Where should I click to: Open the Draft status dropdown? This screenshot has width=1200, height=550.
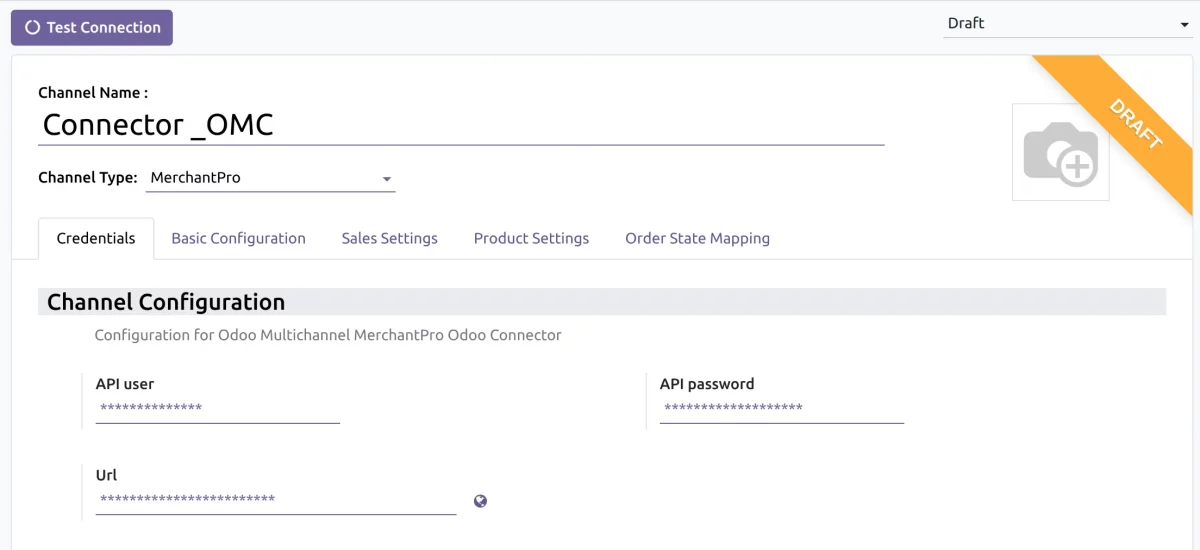[1067, 24]
